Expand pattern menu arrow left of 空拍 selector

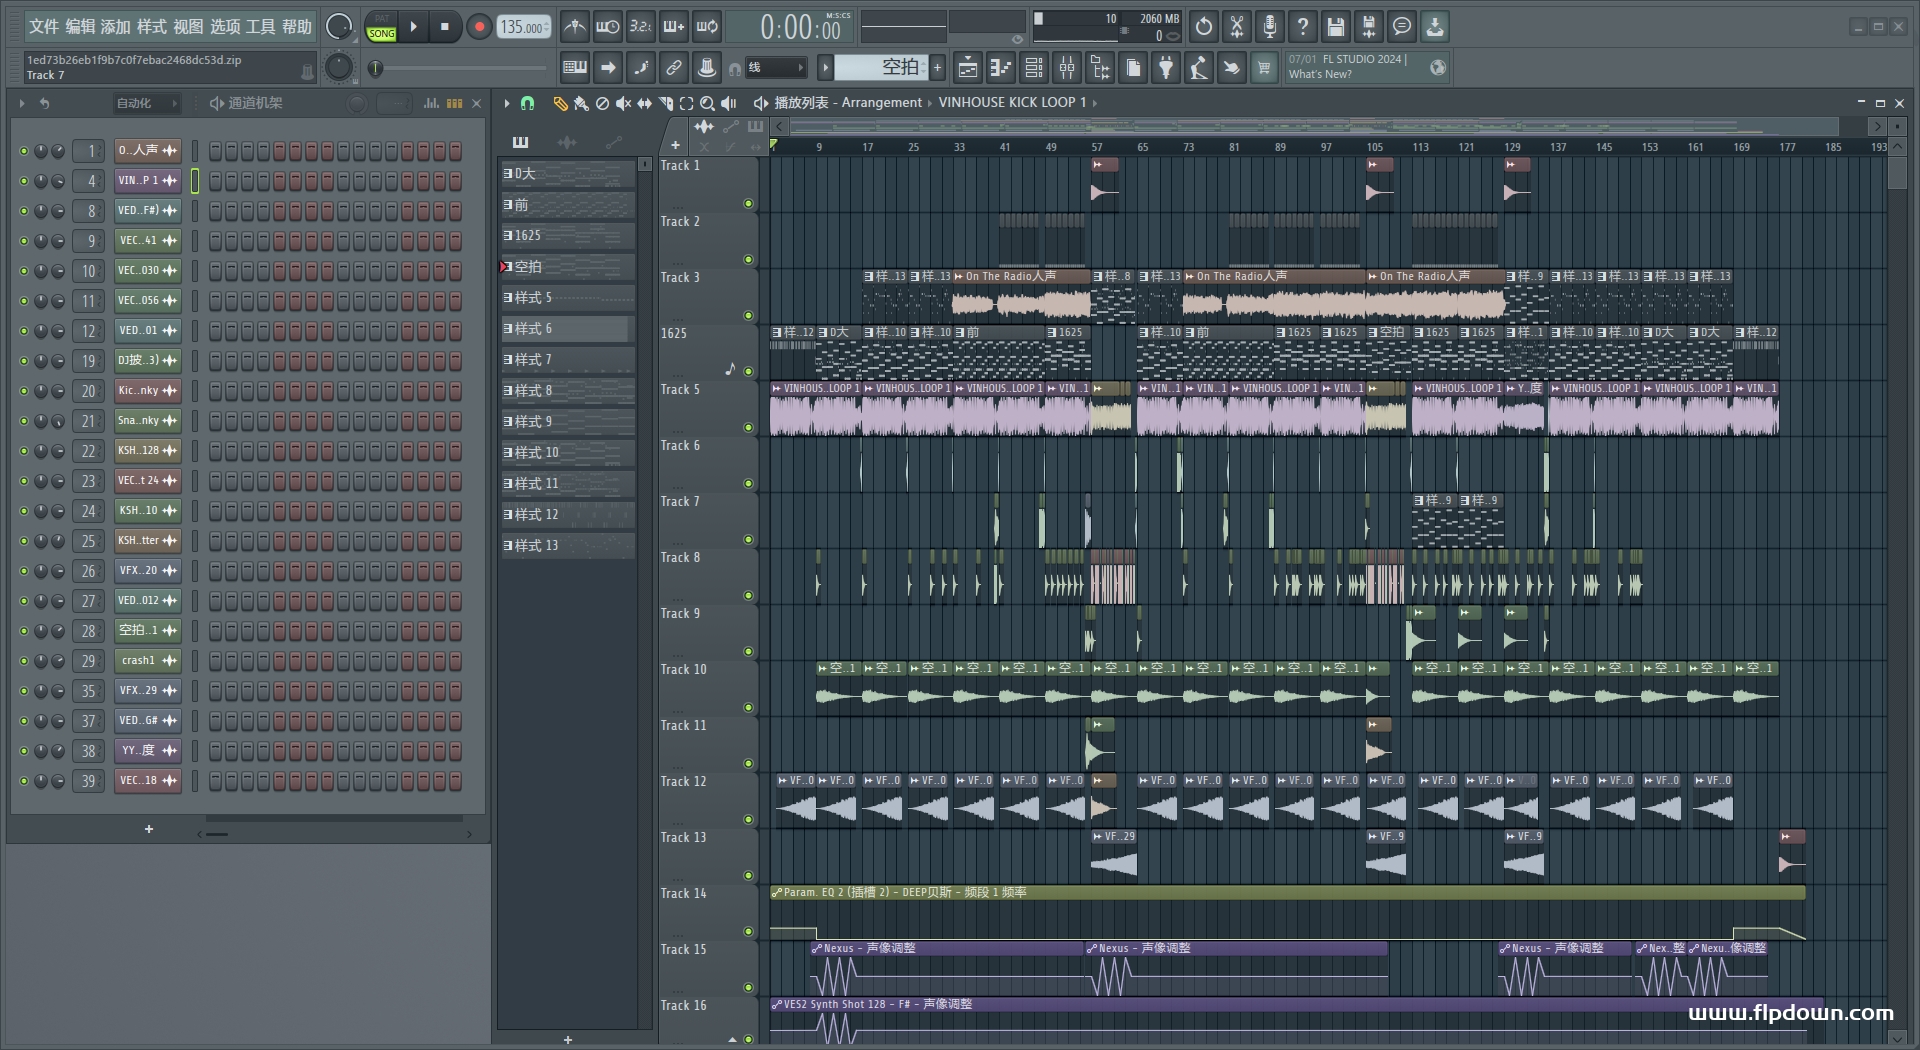pyautogui.click(x=825, y=67)
